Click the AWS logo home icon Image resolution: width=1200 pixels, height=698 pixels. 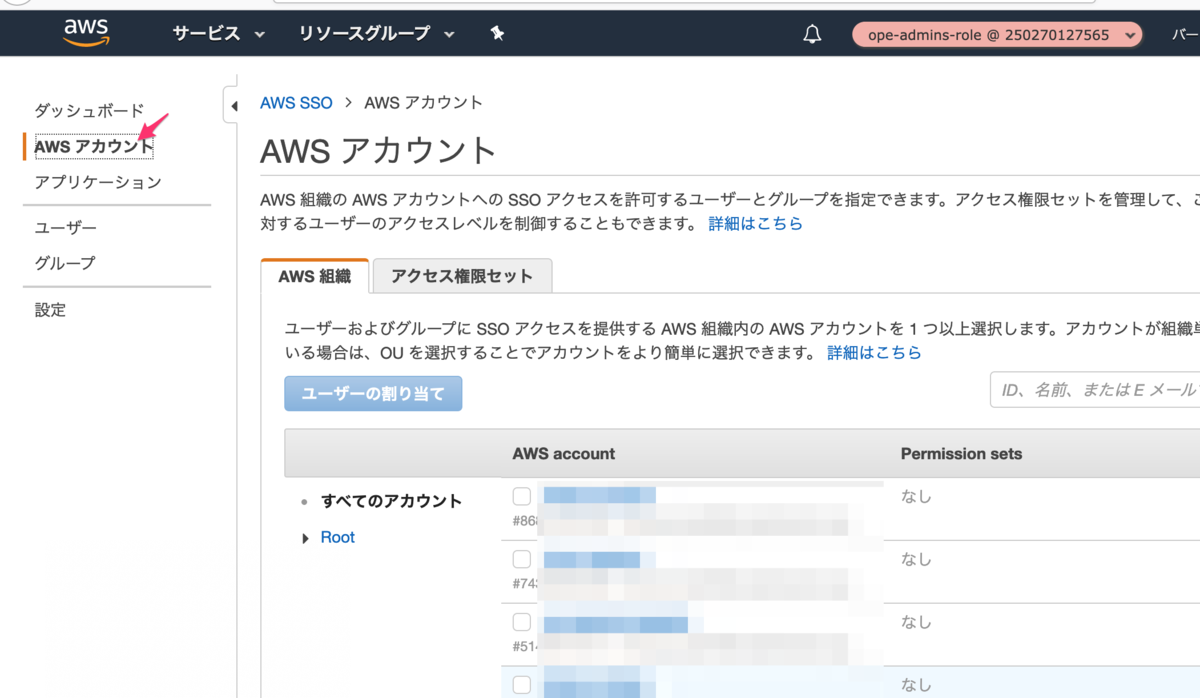85,34
